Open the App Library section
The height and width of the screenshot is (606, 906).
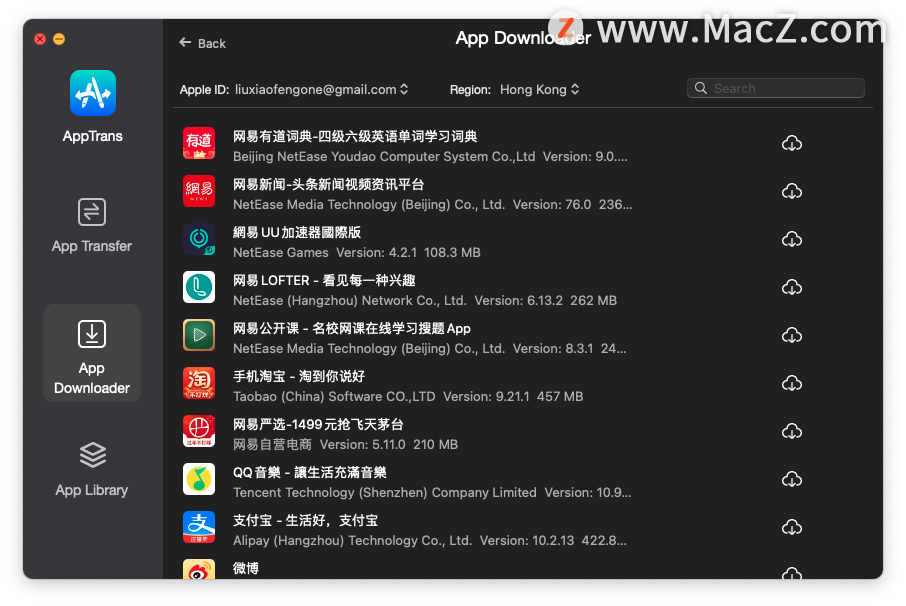point(92,470)
